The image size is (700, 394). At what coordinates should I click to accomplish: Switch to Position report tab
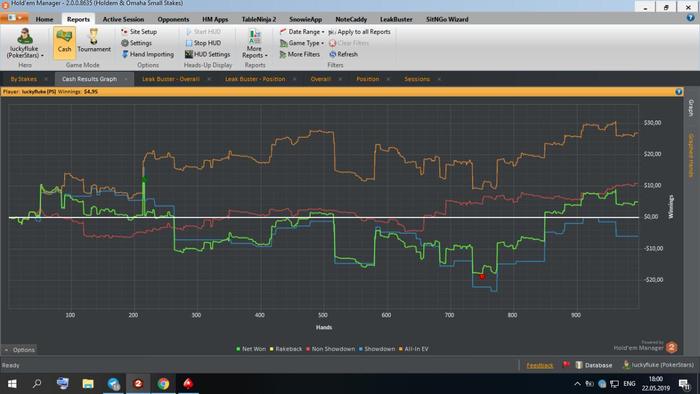point(367,79)
